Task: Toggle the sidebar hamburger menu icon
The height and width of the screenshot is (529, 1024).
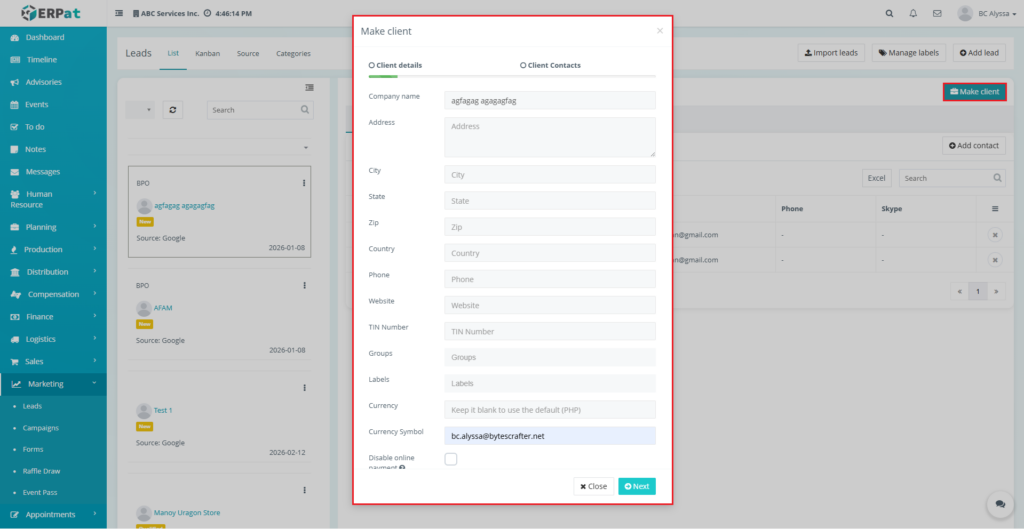Action: 120,14
